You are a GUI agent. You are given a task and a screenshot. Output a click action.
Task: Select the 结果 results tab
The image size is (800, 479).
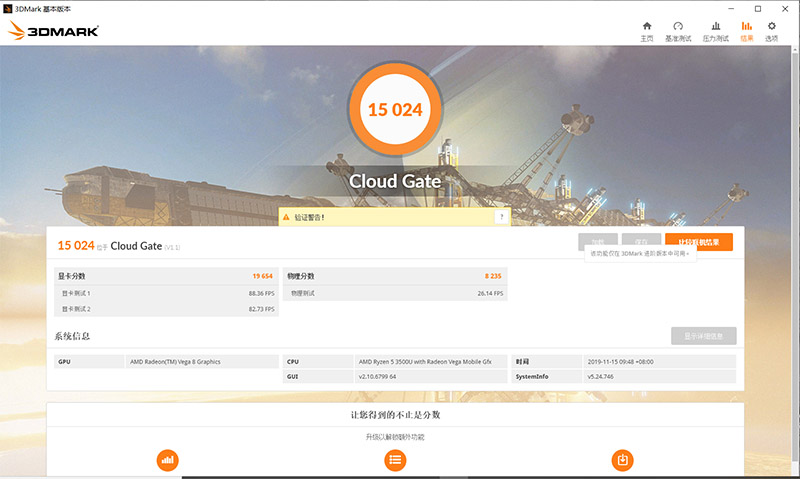746,32
